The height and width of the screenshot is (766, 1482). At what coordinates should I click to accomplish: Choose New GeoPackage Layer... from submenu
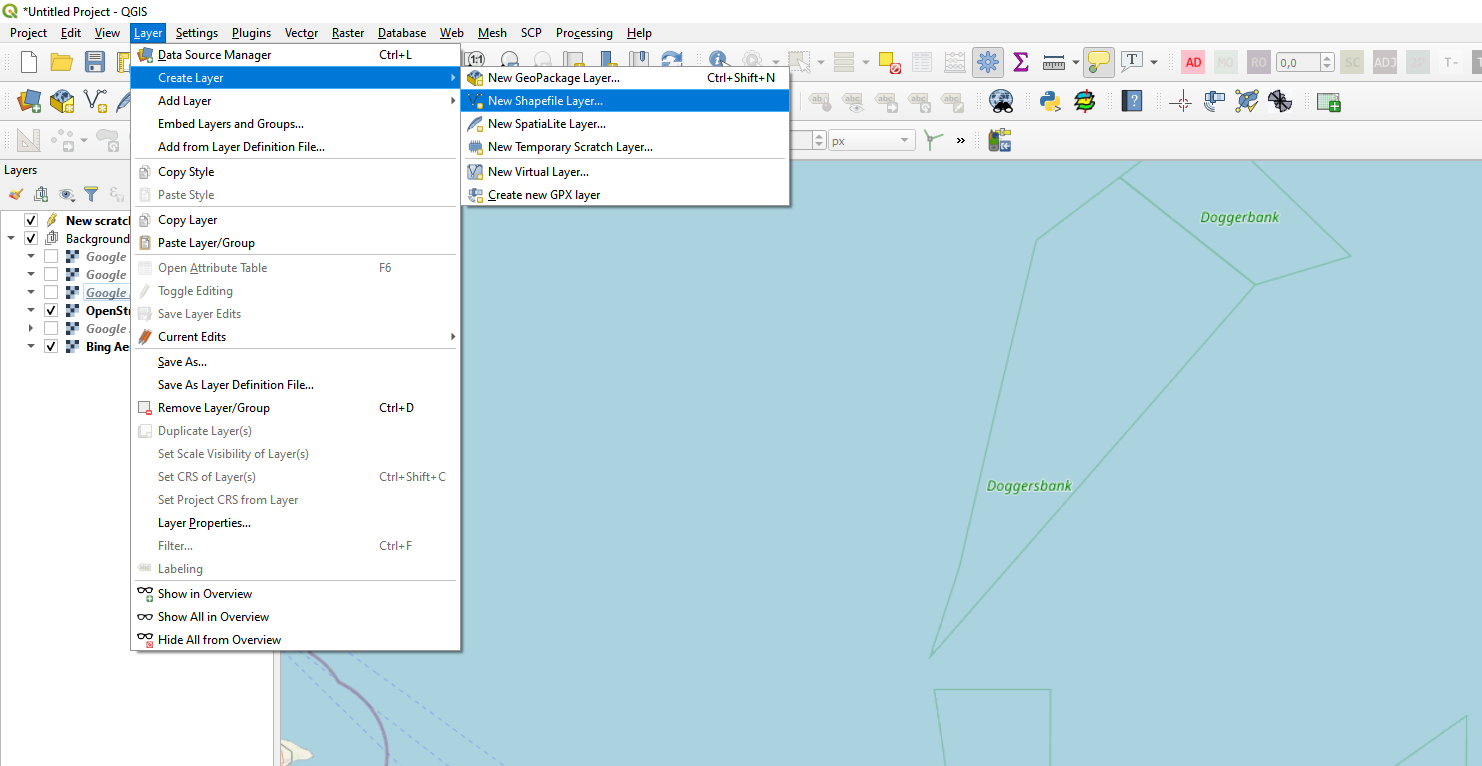pos(626,78)
